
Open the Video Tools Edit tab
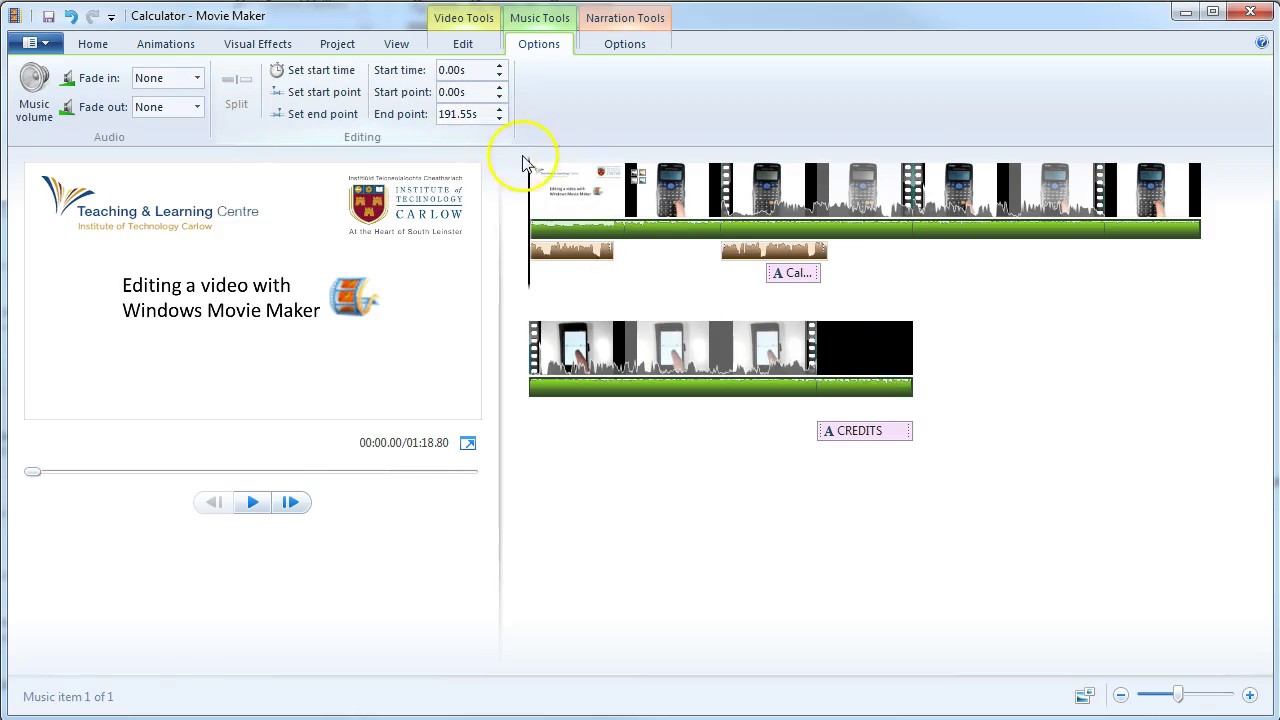pyautogui.click(x=463, y=44)
